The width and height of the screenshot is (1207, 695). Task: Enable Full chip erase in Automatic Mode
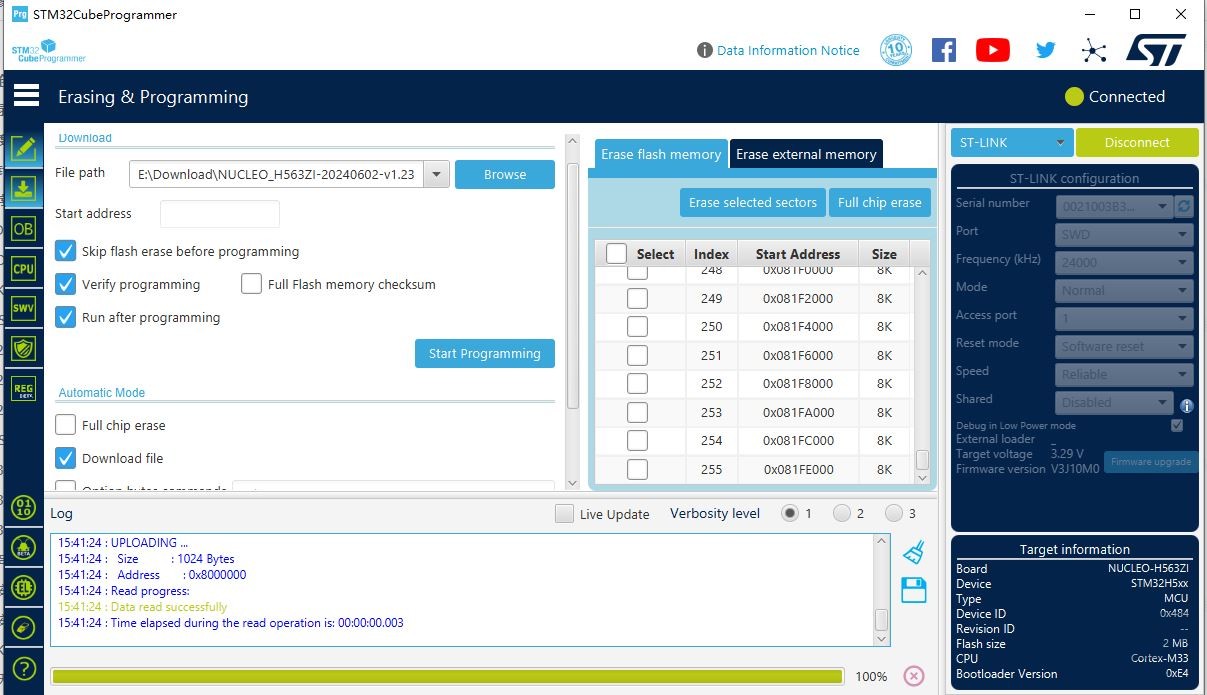(65, 425)
